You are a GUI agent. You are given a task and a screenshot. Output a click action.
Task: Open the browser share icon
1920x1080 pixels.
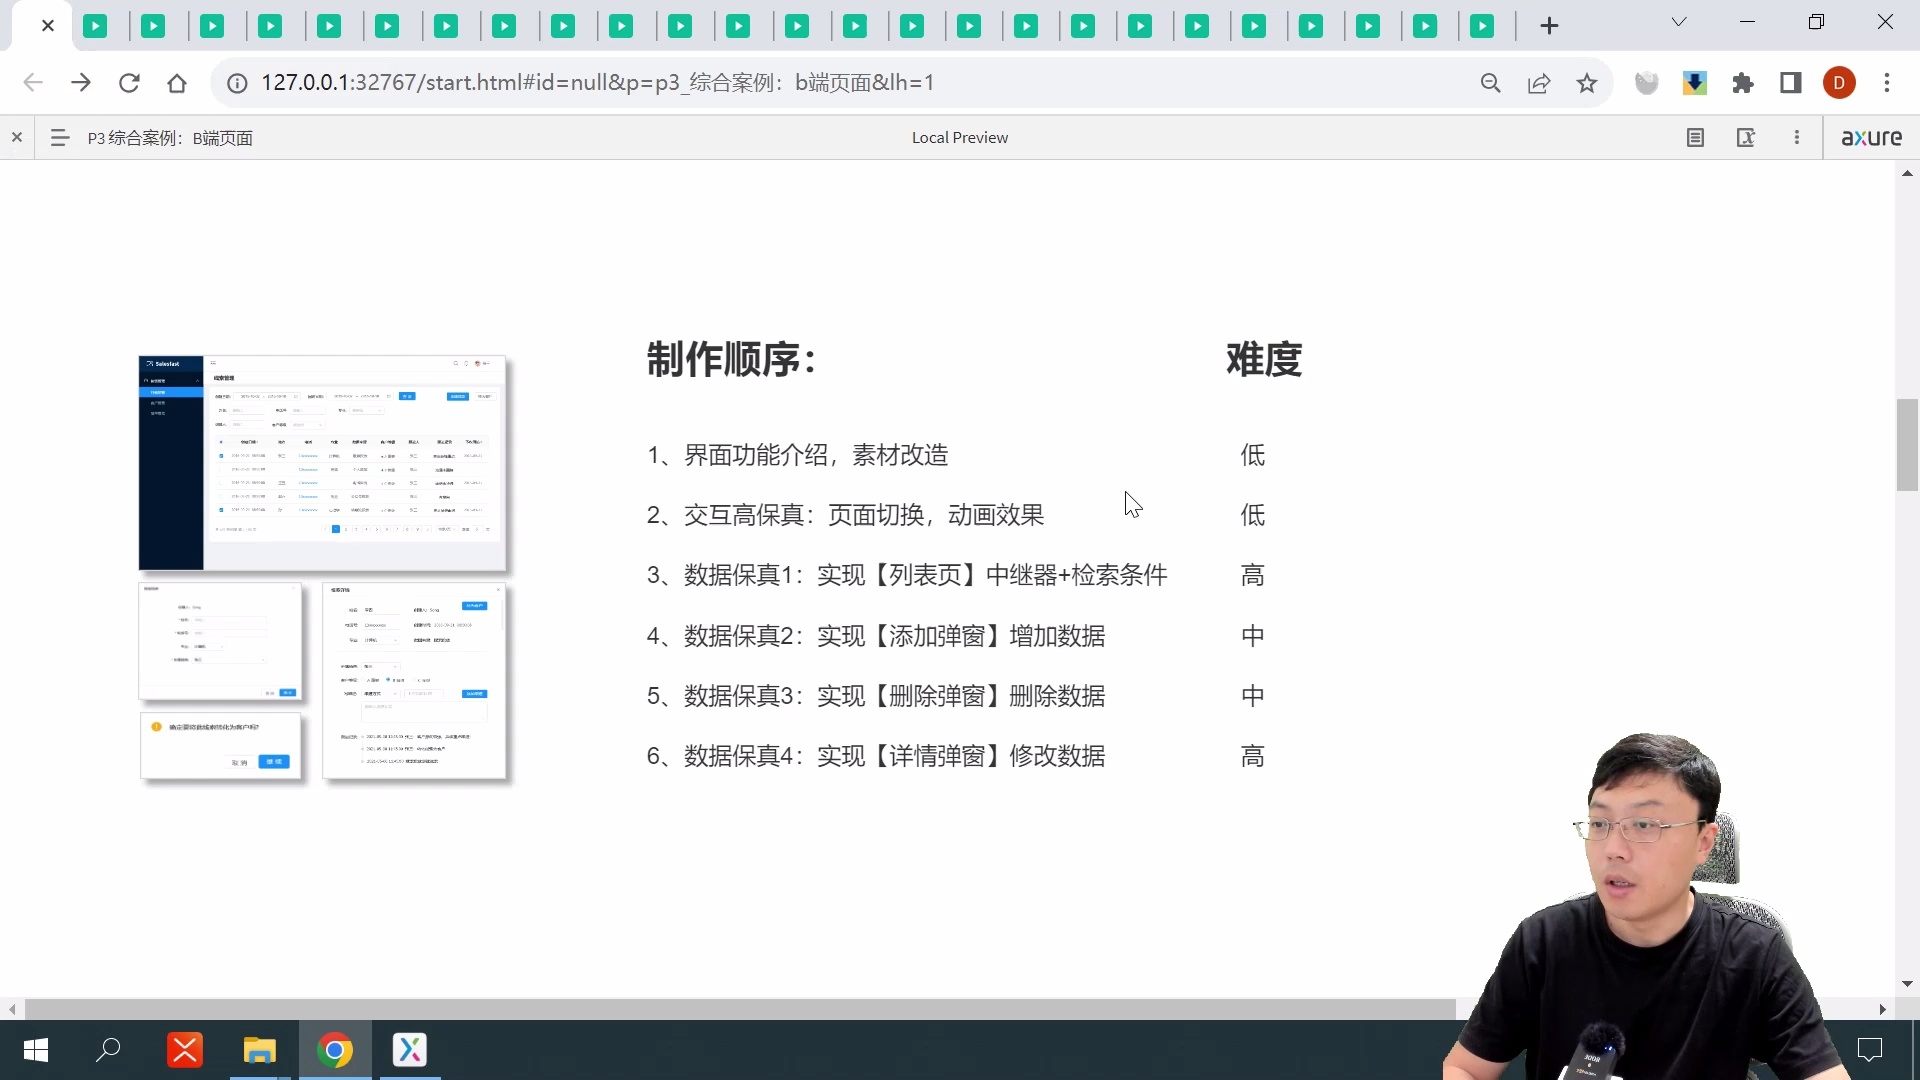pos(1539,82)
